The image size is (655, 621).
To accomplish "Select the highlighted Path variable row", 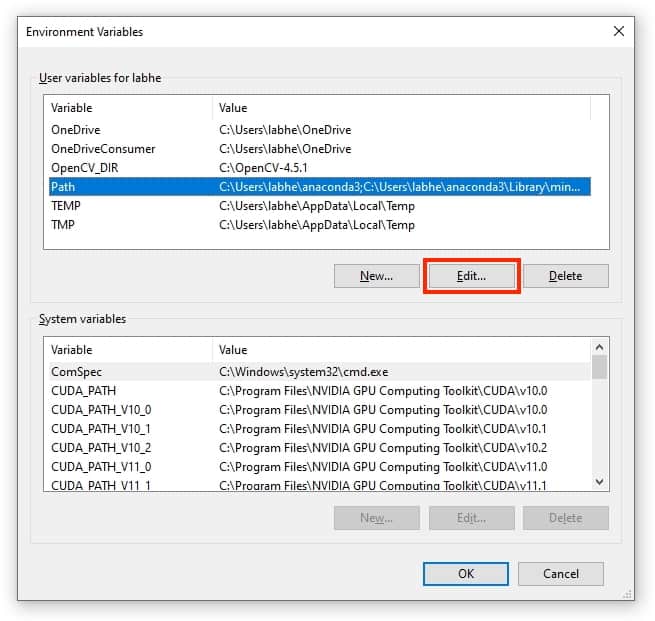I will click(x=320, y=187).
